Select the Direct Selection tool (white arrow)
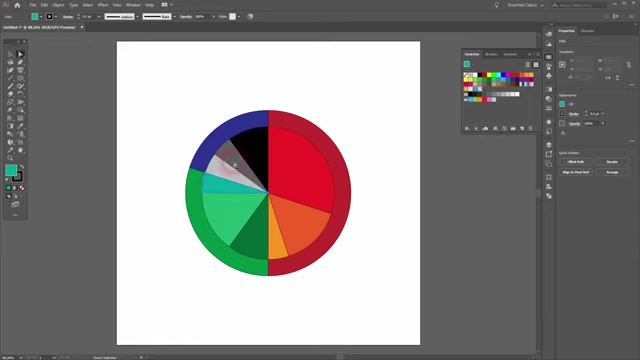This screenshot has width=640, height=360. tap(20, 54)
